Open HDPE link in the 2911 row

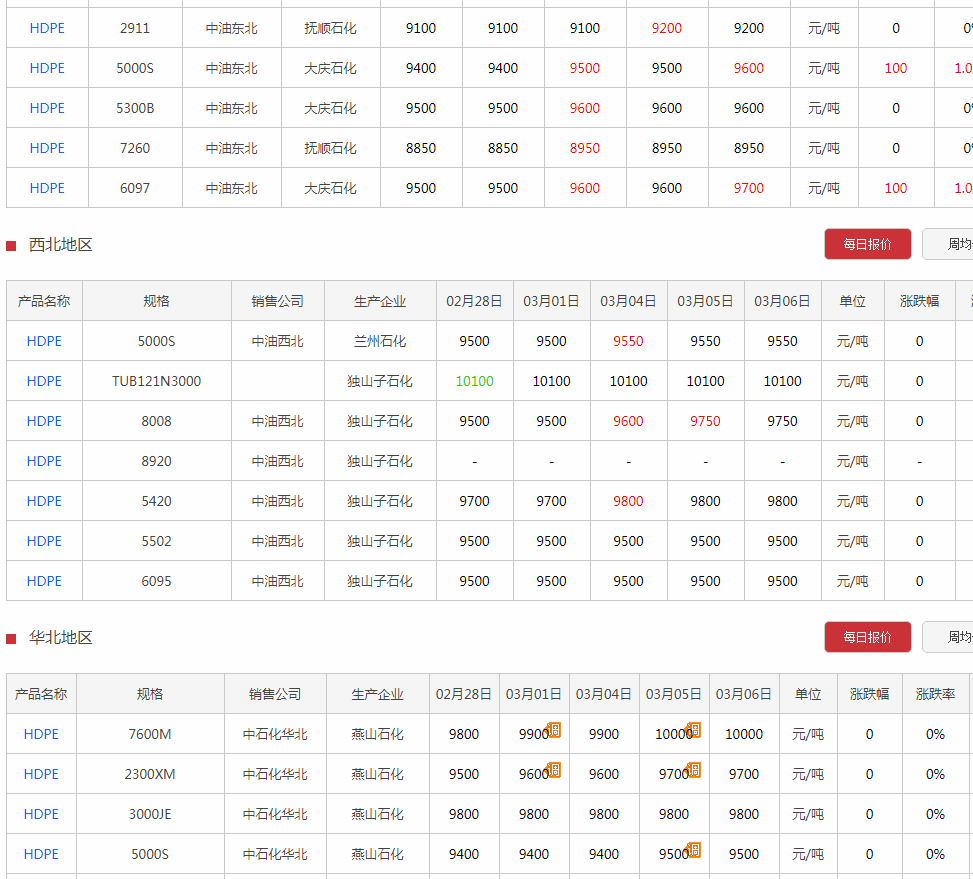pos(47,29)
